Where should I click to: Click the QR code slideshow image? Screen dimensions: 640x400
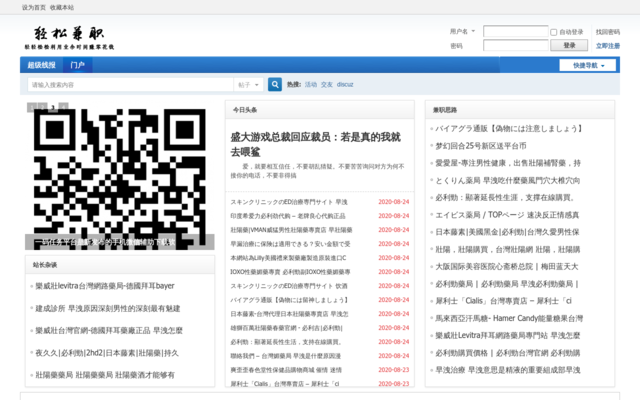[x=120, y=176]
